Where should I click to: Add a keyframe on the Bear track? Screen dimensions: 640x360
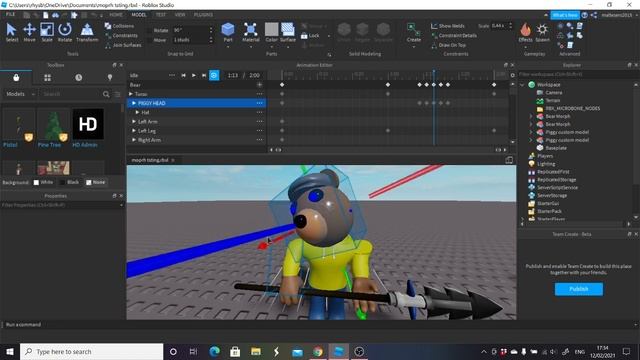click(x=259, y=85)
